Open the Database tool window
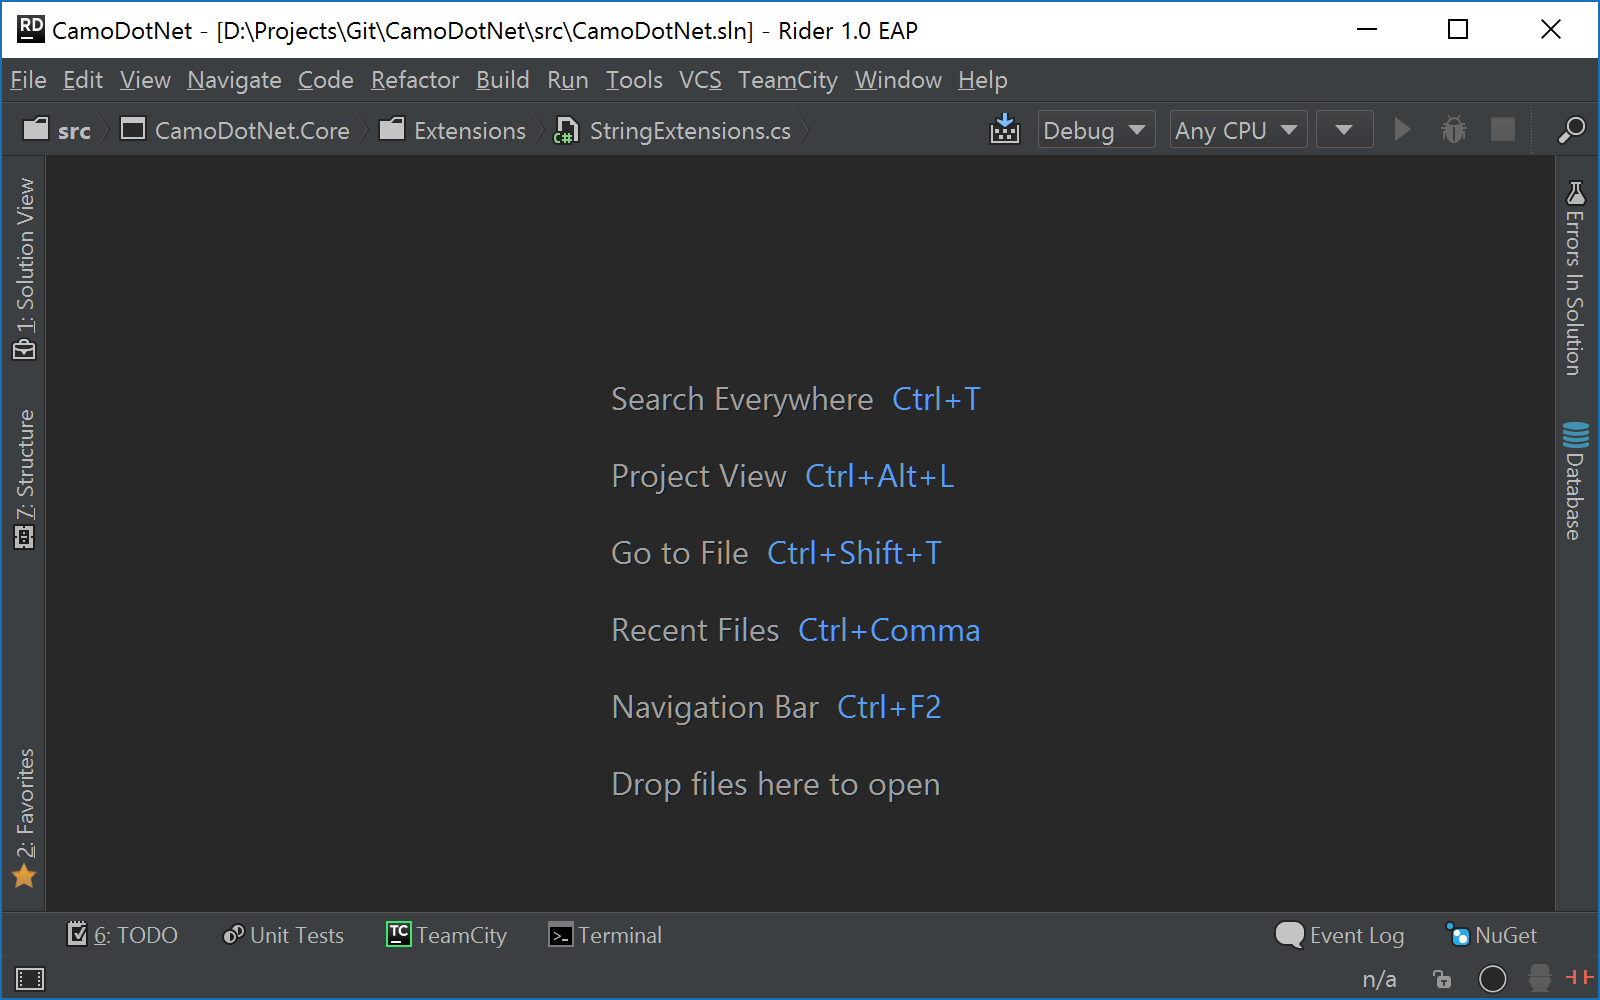This screenshot has width=1600, height=1000. tap(1575, 481)
